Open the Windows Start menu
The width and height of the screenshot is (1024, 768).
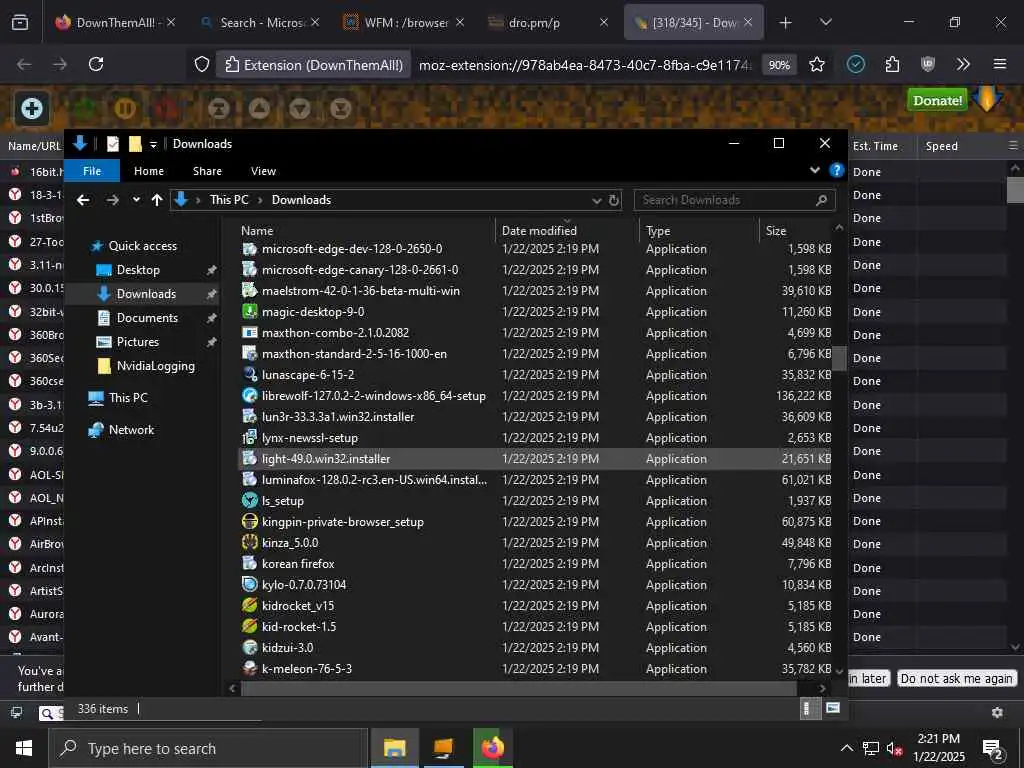point(24,748)
